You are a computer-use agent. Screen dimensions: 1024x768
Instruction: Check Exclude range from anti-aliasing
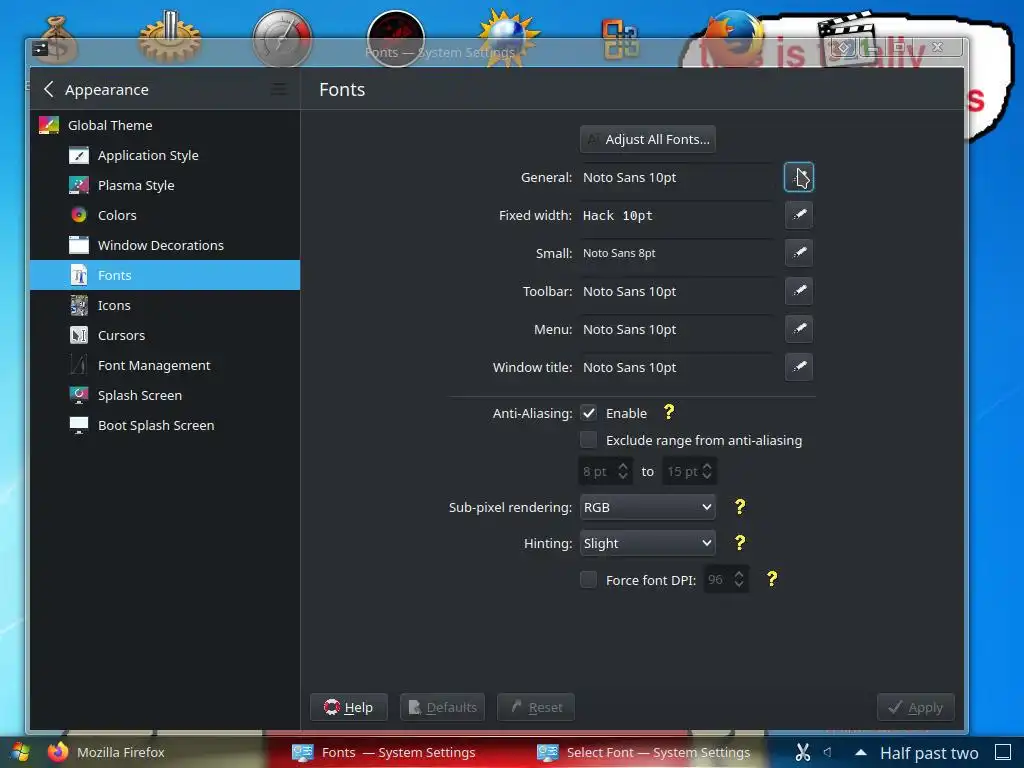588,440
